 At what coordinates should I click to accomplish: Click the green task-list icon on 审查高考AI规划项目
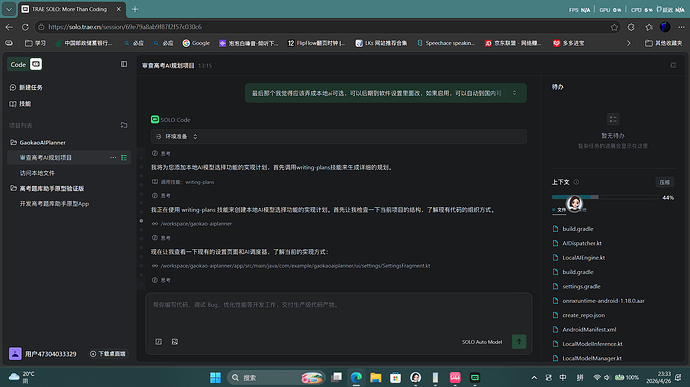point(124,158)
